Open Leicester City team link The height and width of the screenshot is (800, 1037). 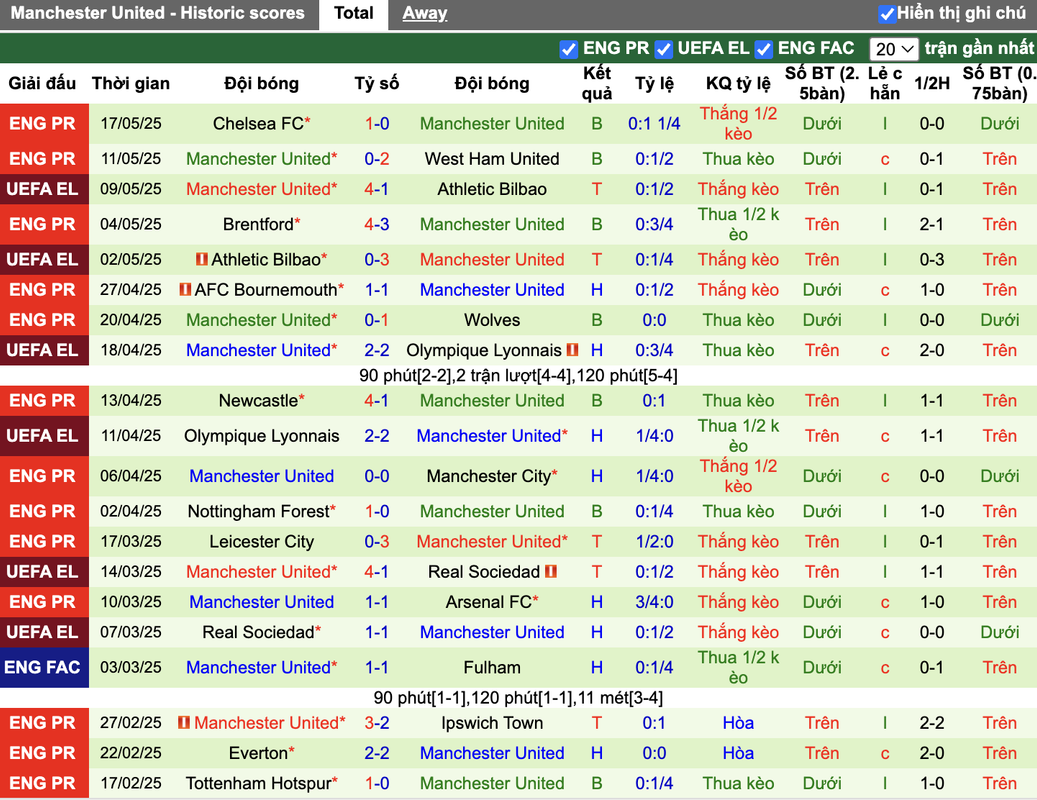click(261, 541)
